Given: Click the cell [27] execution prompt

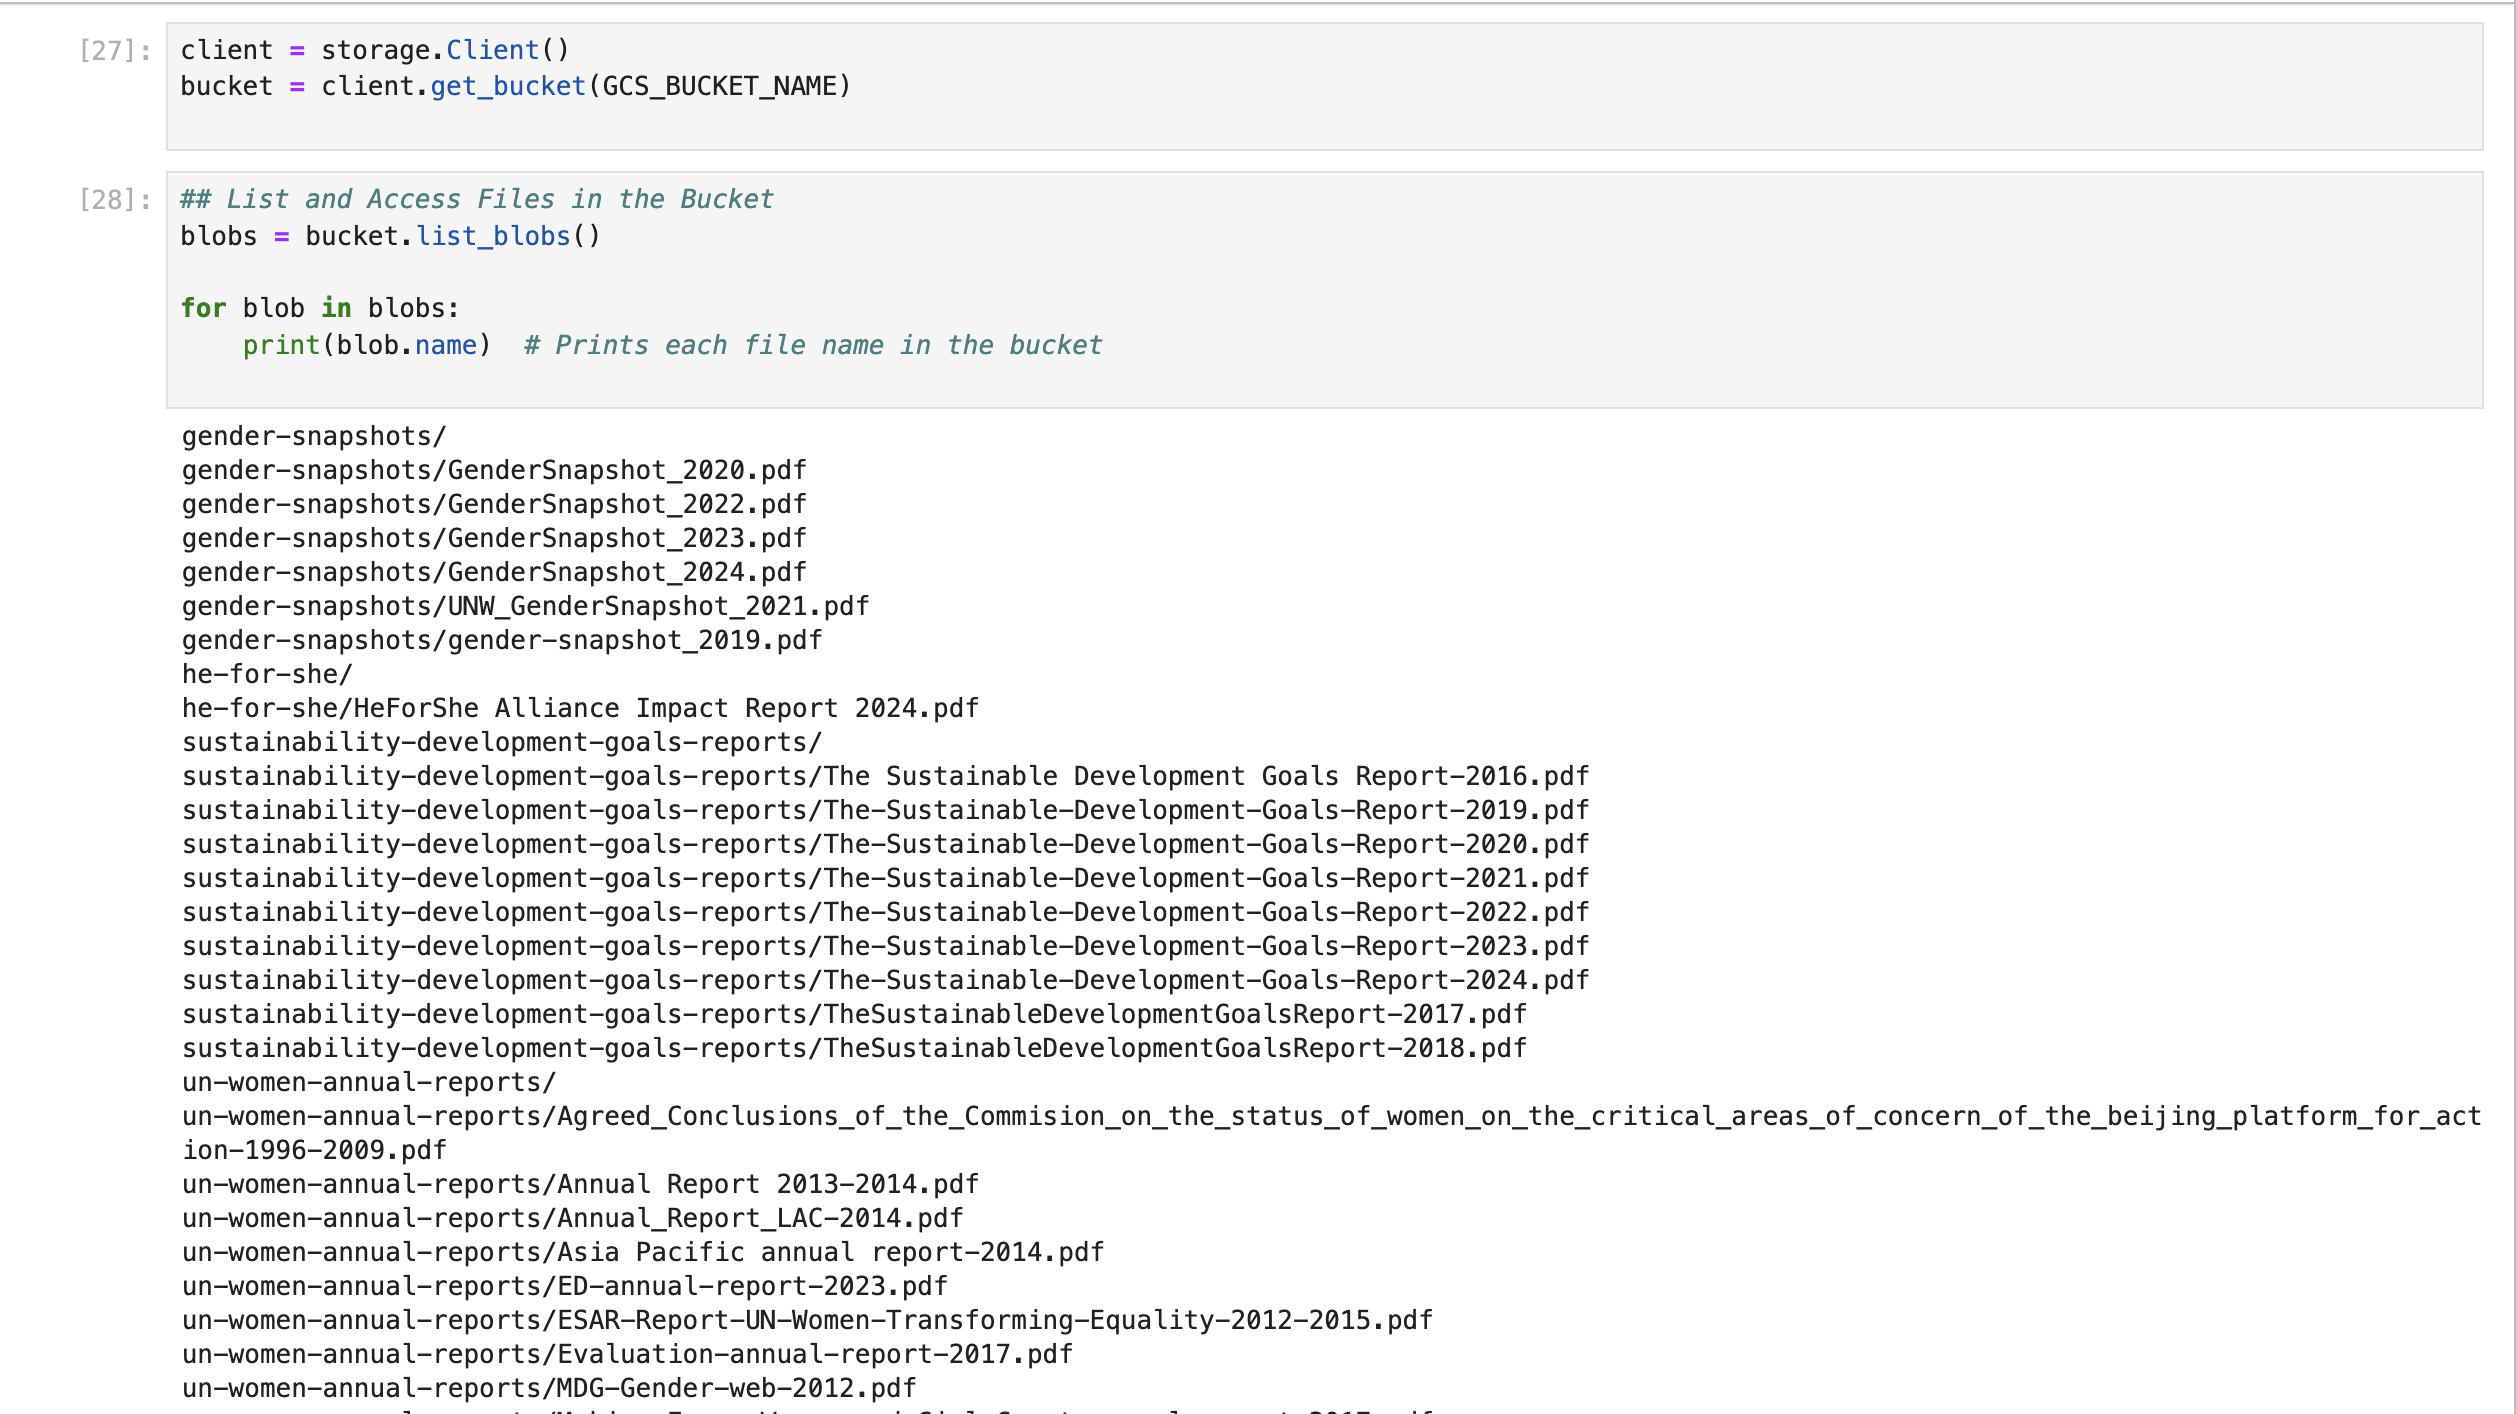Looking at the screenshot, I should coord(114,51).
